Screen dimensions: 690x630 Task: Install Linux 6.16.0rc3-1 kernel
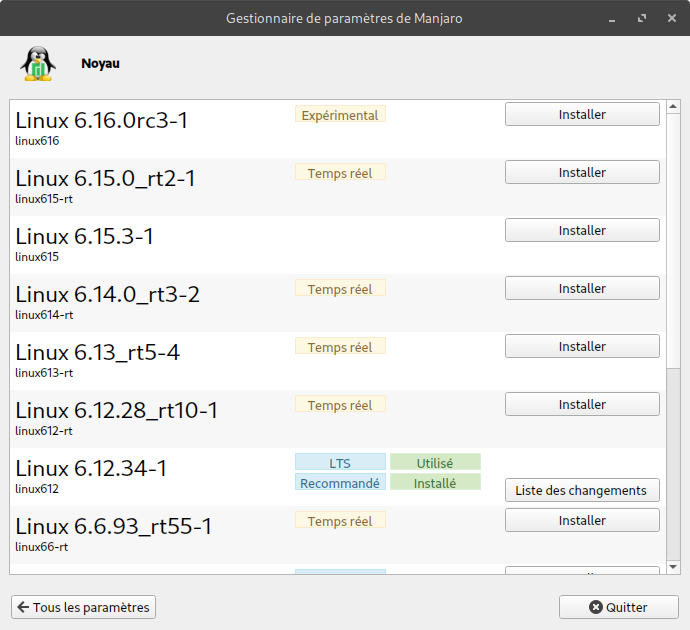pyautogui.click(x=582, y=114)
